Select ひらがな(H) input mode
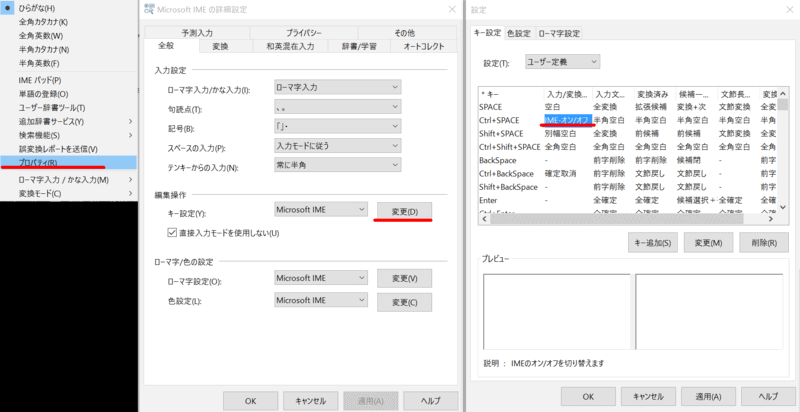The height and width of the screenshot is (412, 800). pos(40,8)
